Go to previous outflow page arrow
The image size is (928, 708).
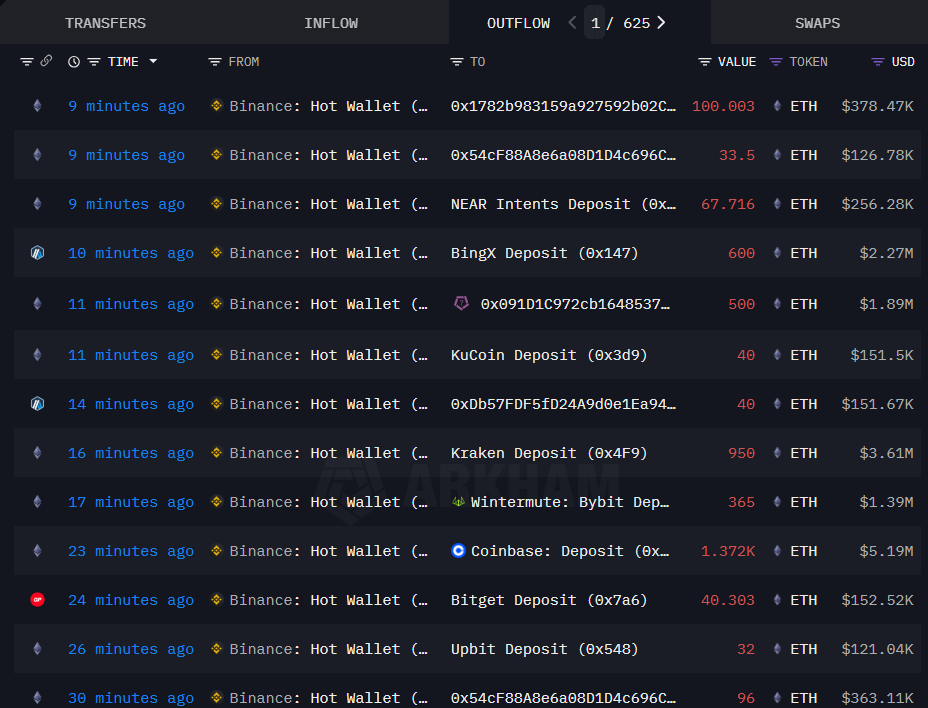click(572, 22)
